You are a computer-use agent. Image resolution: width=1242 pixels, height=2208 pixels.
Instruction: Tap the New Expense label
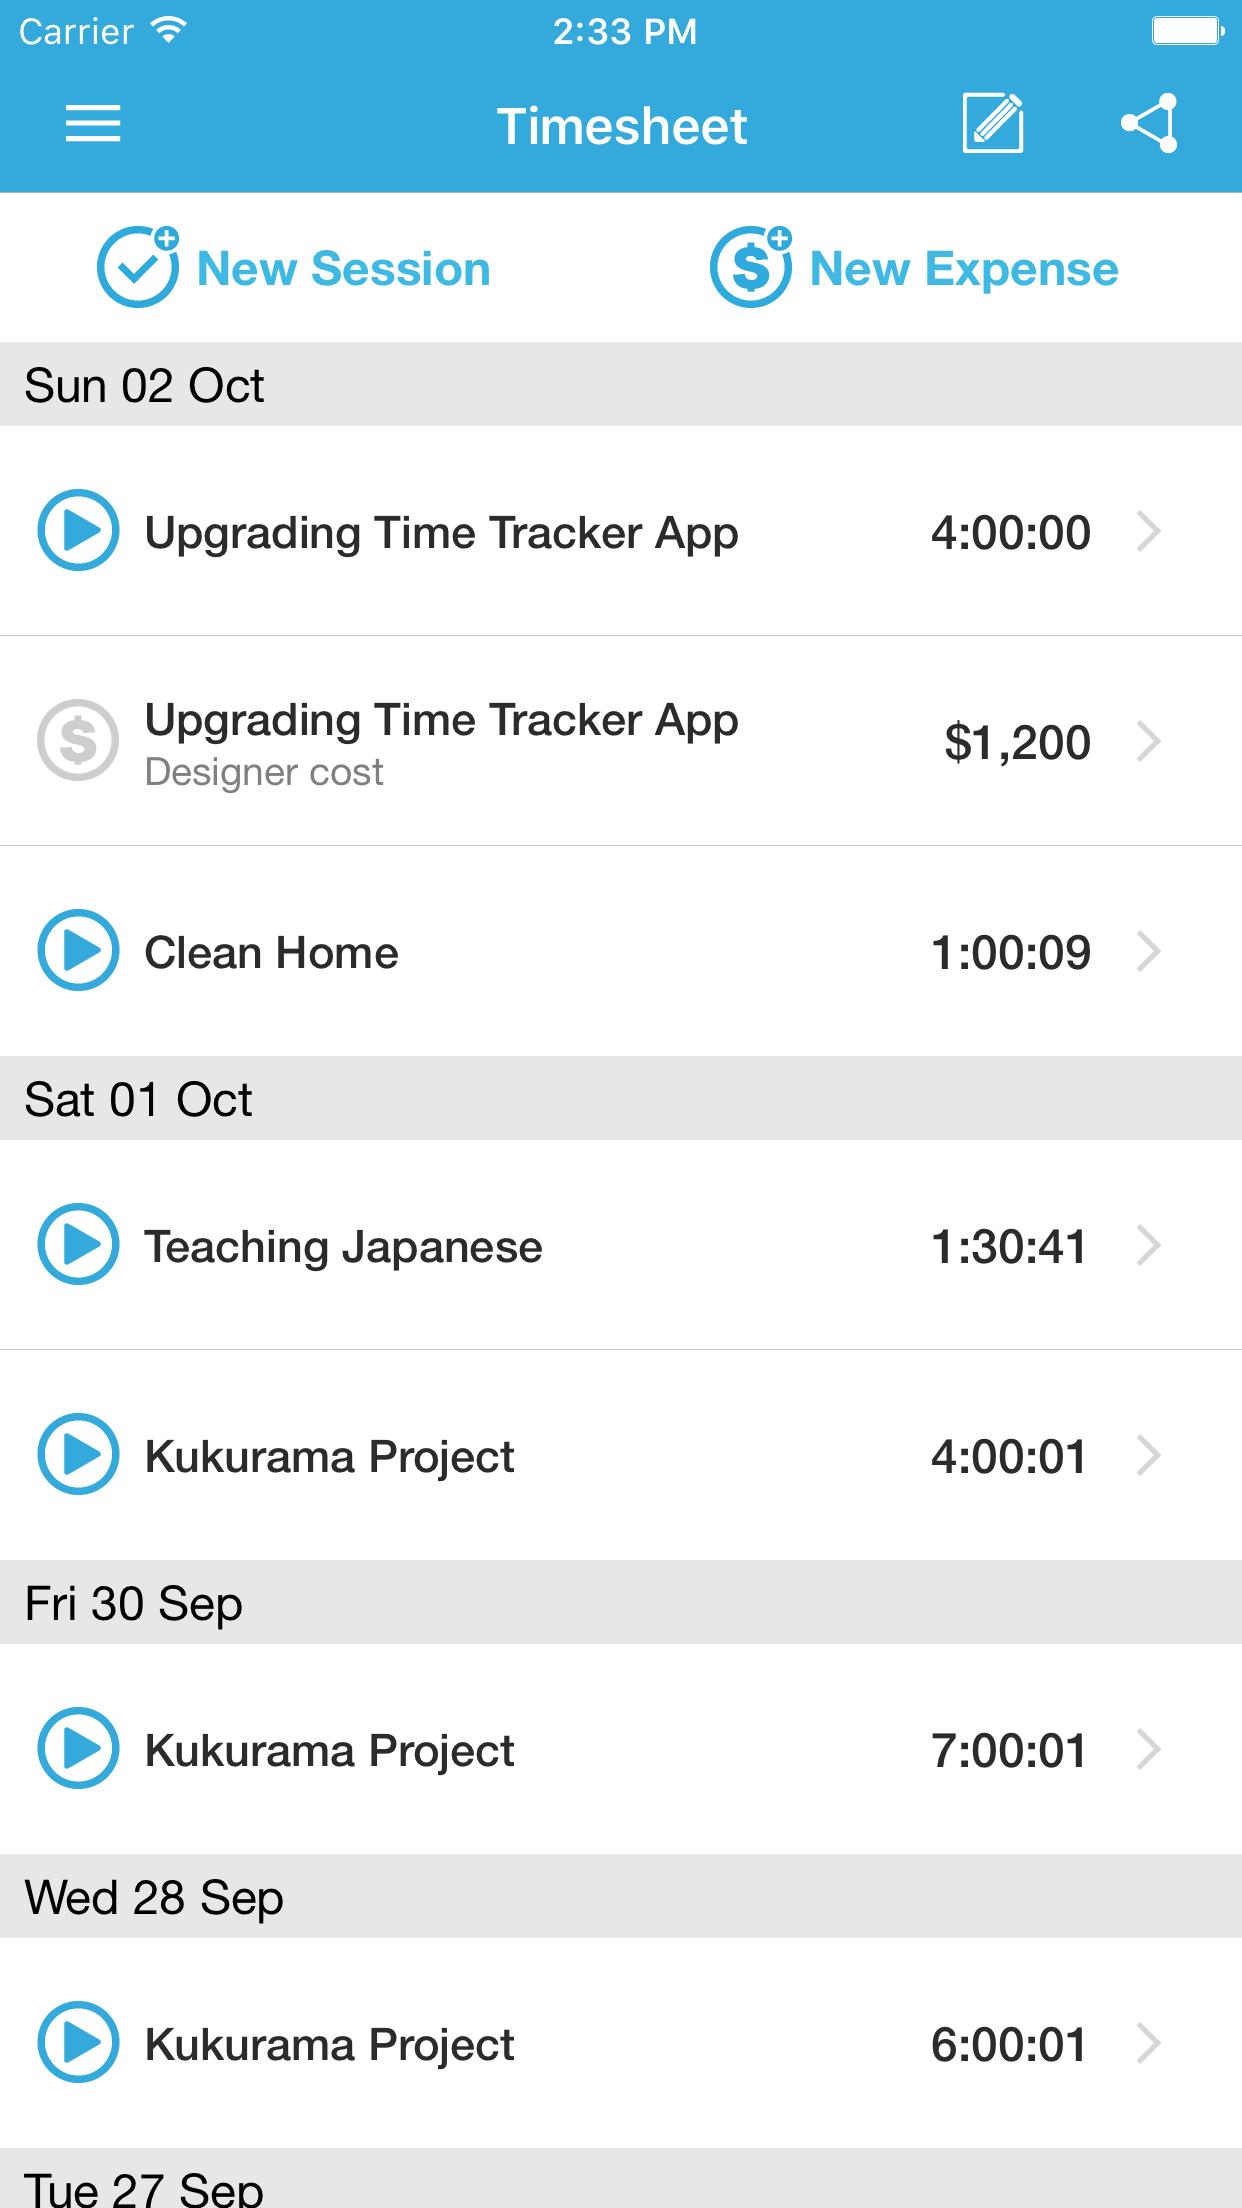963,269
